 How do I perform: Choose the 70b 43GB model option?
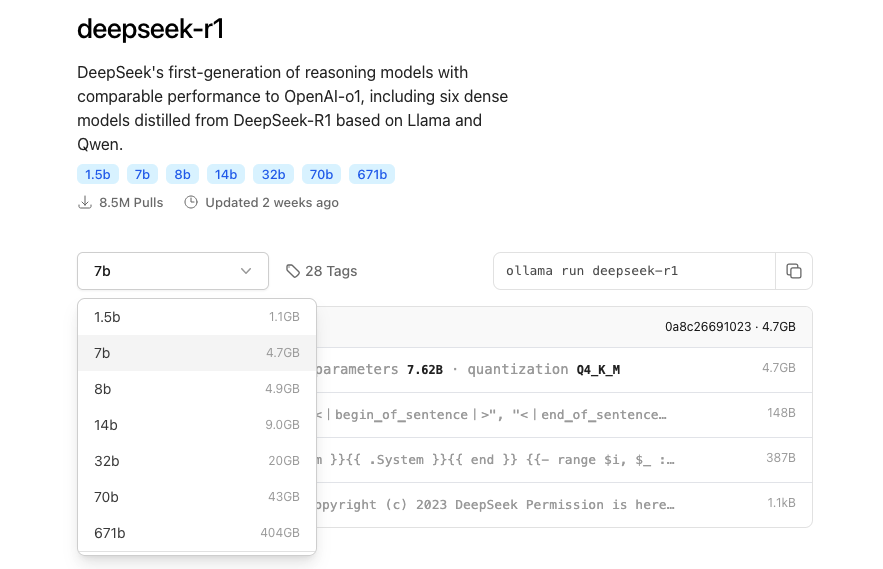coord(196,497)
